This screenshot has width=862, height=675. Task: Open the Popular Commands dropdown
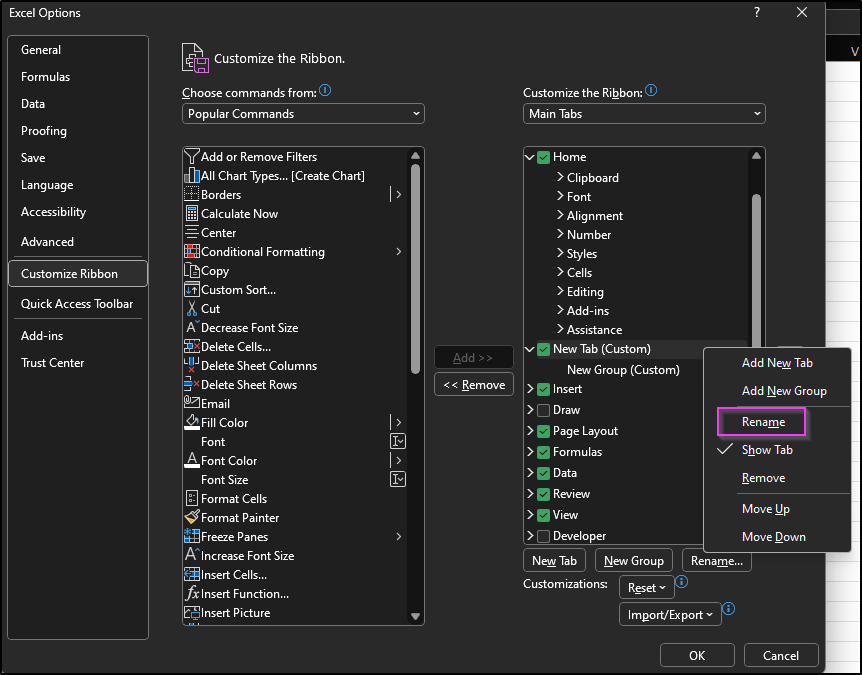(x=303, y=114)
